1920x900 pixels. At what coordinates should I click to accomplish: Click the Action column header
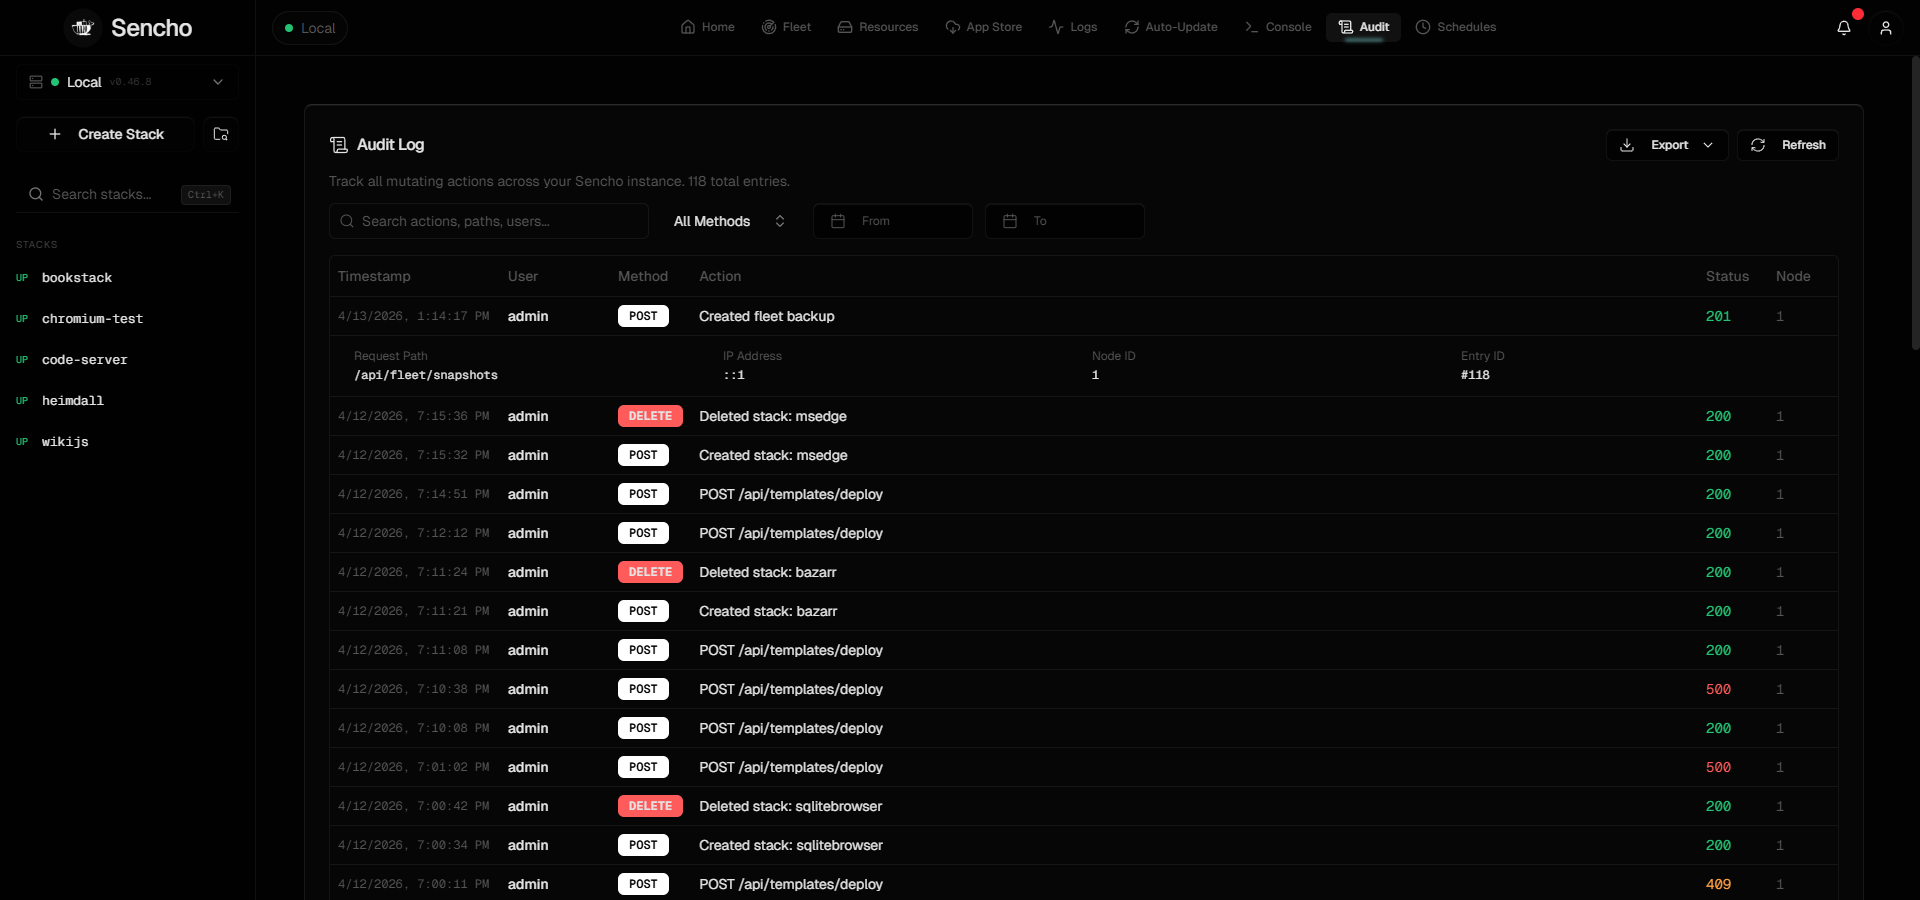click(x=720, y=276)
